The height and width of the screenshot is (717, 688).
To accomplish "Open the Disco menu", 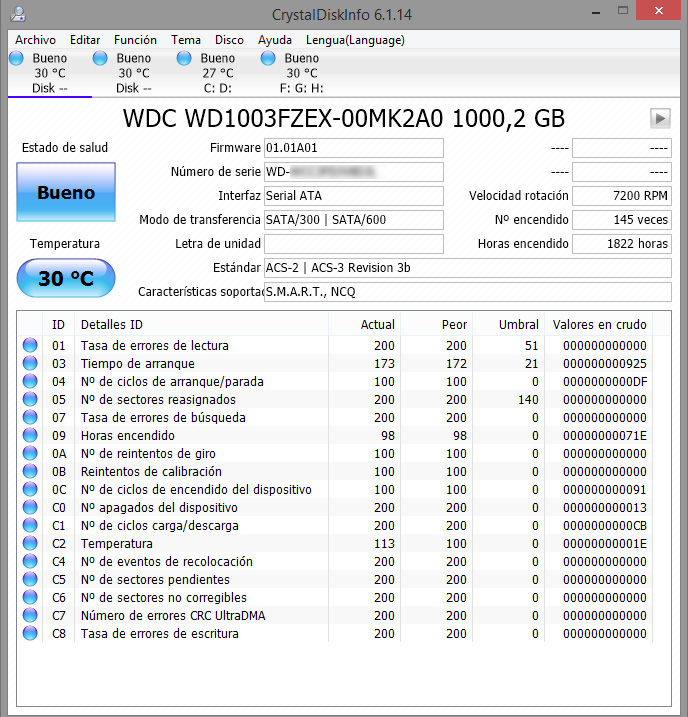I will click(229, 40).
